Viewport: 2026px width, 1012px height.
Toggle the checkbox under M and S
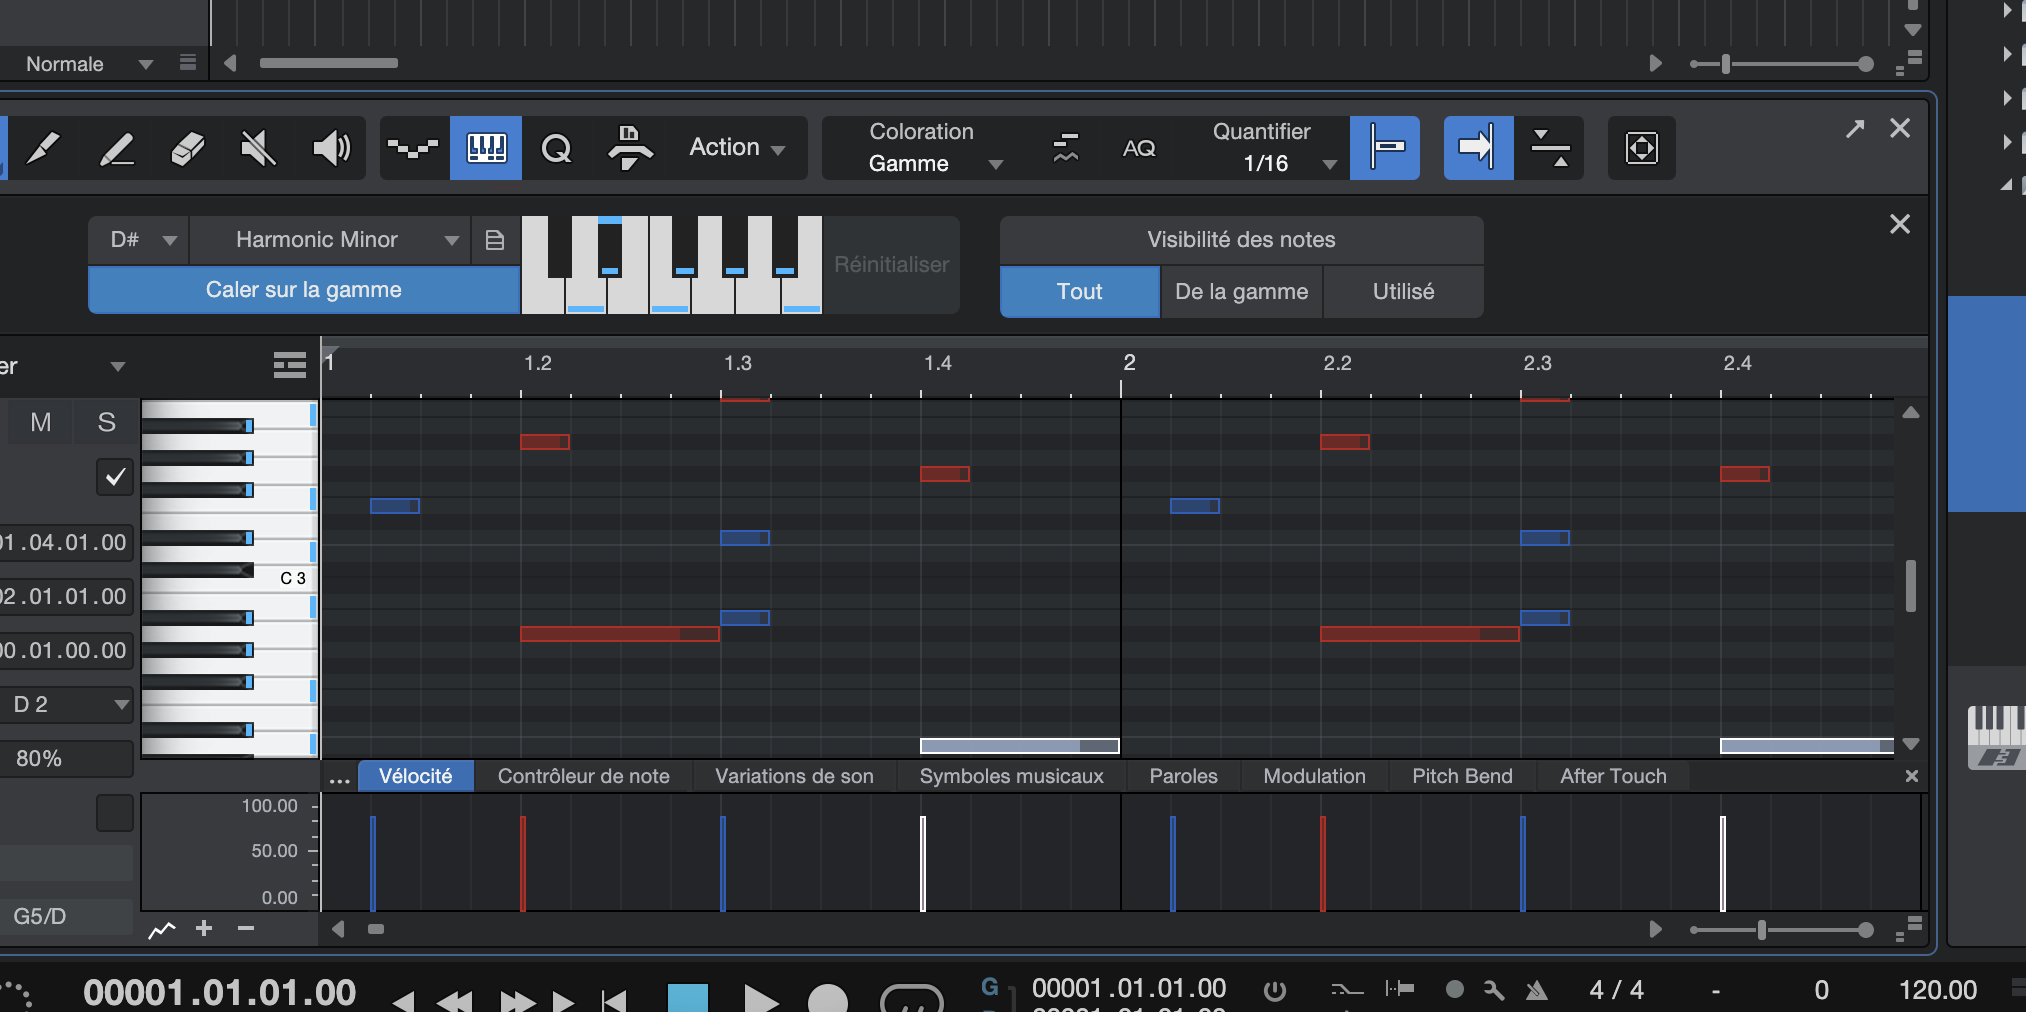(115, 477)
